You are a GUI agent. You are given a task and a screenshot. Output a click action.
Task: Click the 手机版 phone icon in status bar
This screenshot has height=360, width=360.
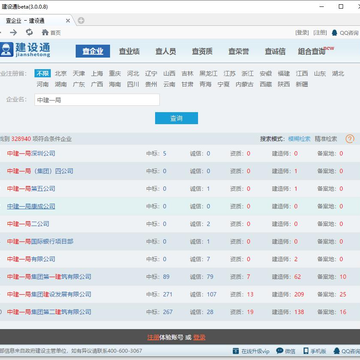306,351
